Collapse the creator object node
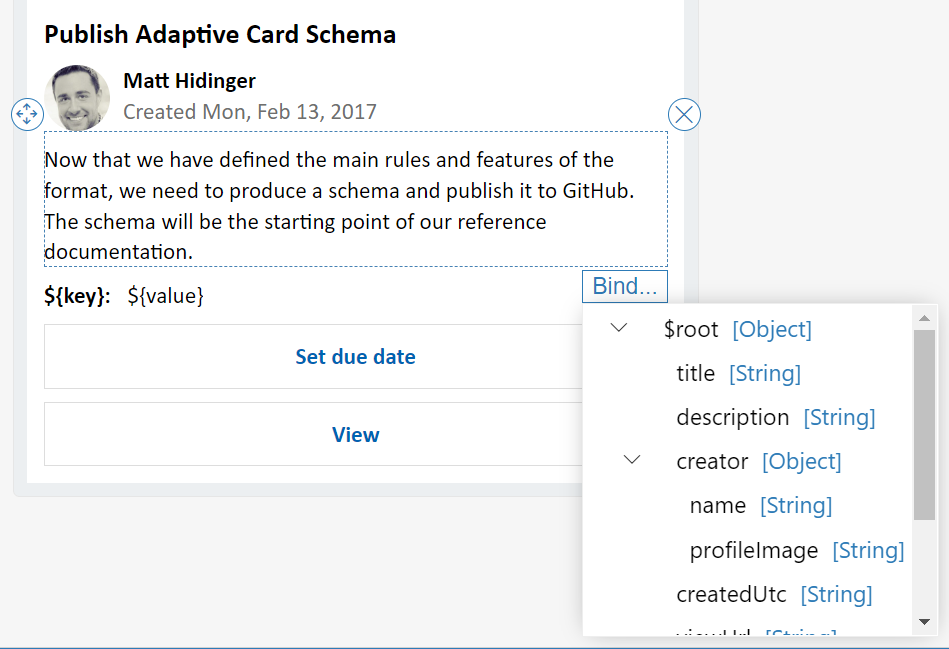Screen dimensions: 949x649 click(x=630, y=460)
